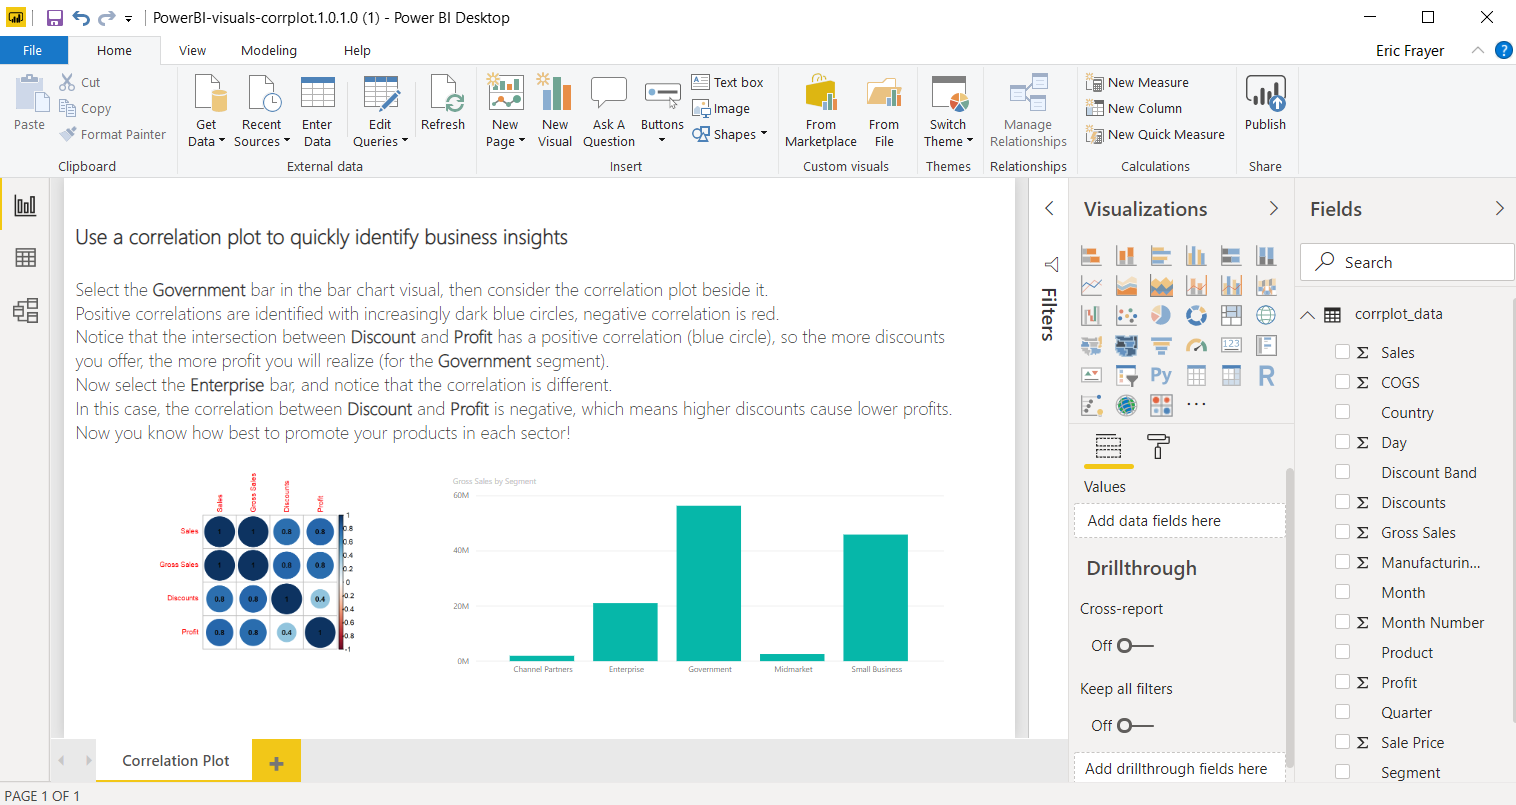Image resolution: width=1516 pixels, height=805 pixels.
Task: Expand the Filters pane arrow
Action: click(x=1049, y=208)
